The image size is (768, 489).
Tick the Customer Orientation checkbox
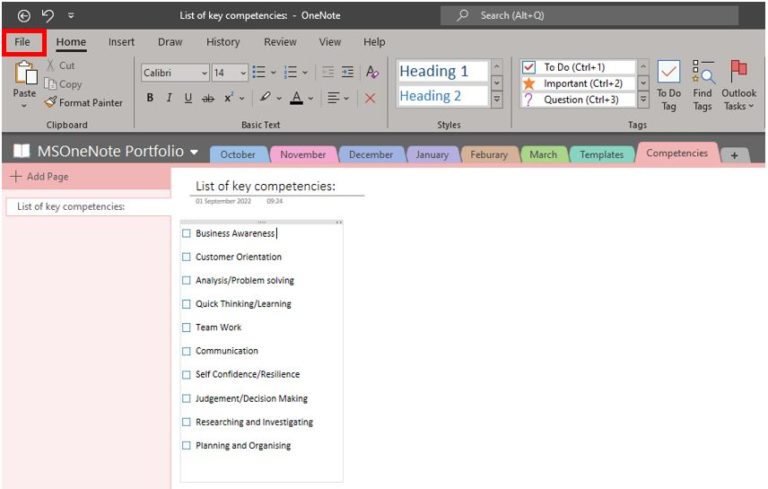click(186, 257)
